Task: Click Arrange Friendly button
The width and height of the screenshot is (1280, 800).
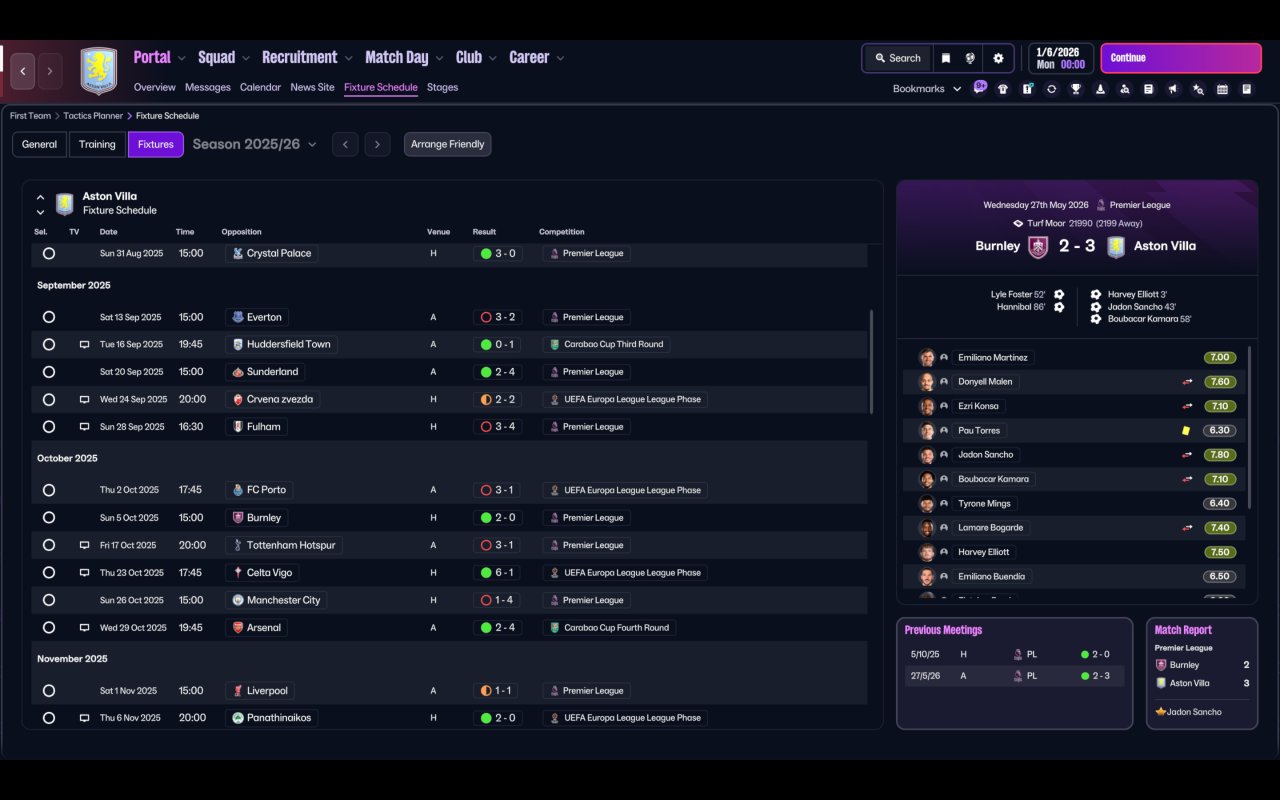Action: 447,145
